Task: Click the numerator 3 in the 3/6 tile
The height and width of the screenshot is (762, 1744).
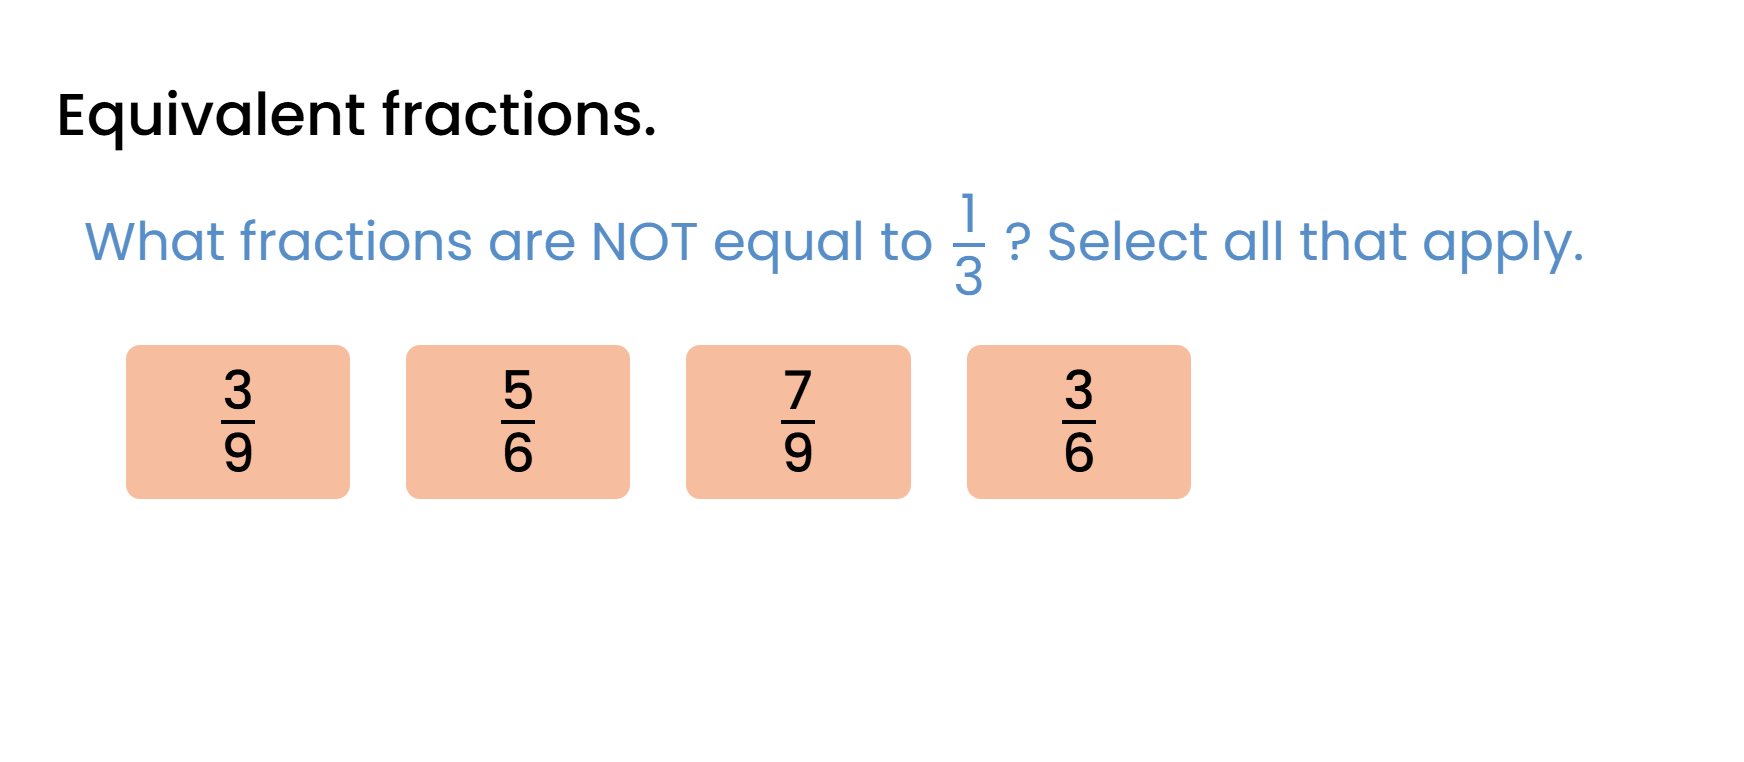Action: pos(1079,390)
